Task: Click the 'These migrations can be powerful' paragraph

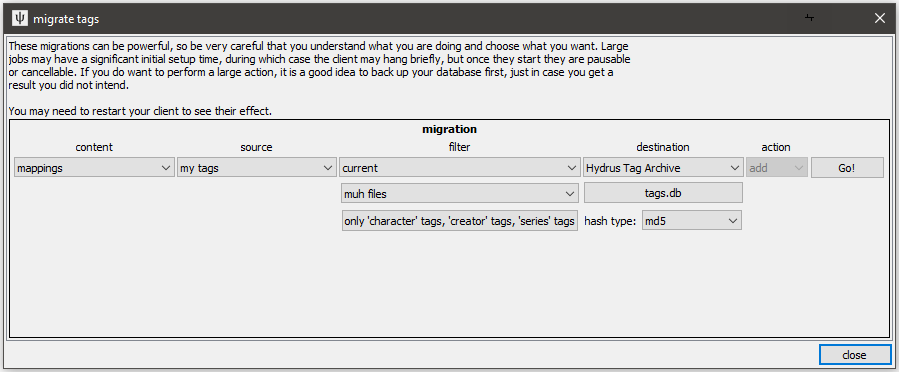Action: pos(320,65)
